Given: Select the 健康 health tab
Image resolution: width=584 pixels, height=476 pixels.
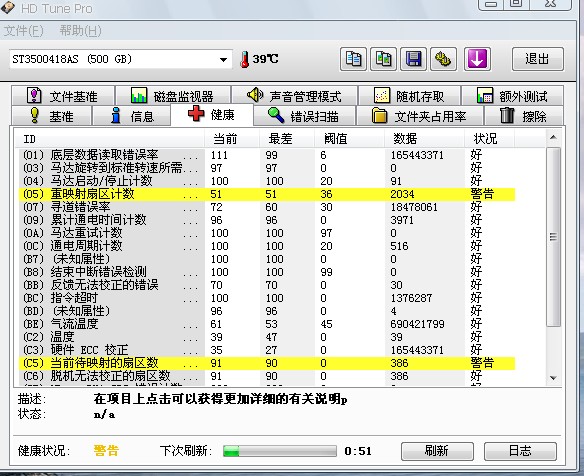Looking at the screenshot, I should point(212,114).
